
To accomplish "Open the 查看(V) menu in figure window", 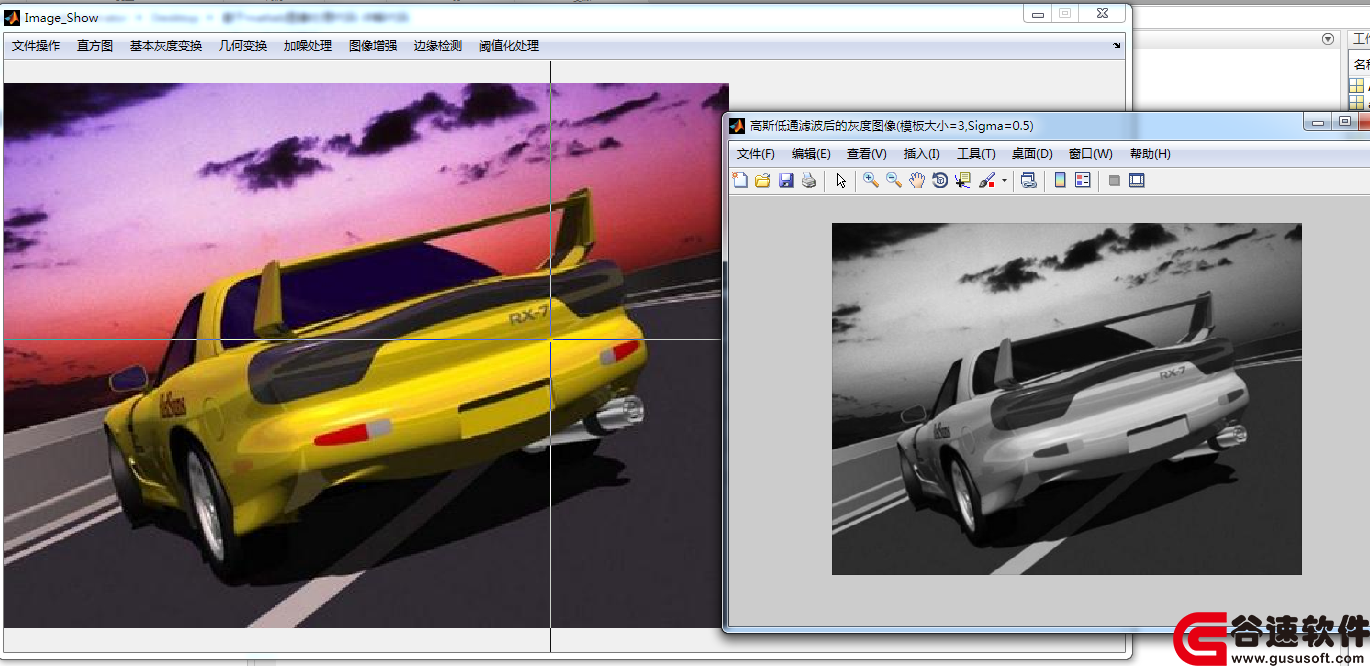I will point(867,154).
